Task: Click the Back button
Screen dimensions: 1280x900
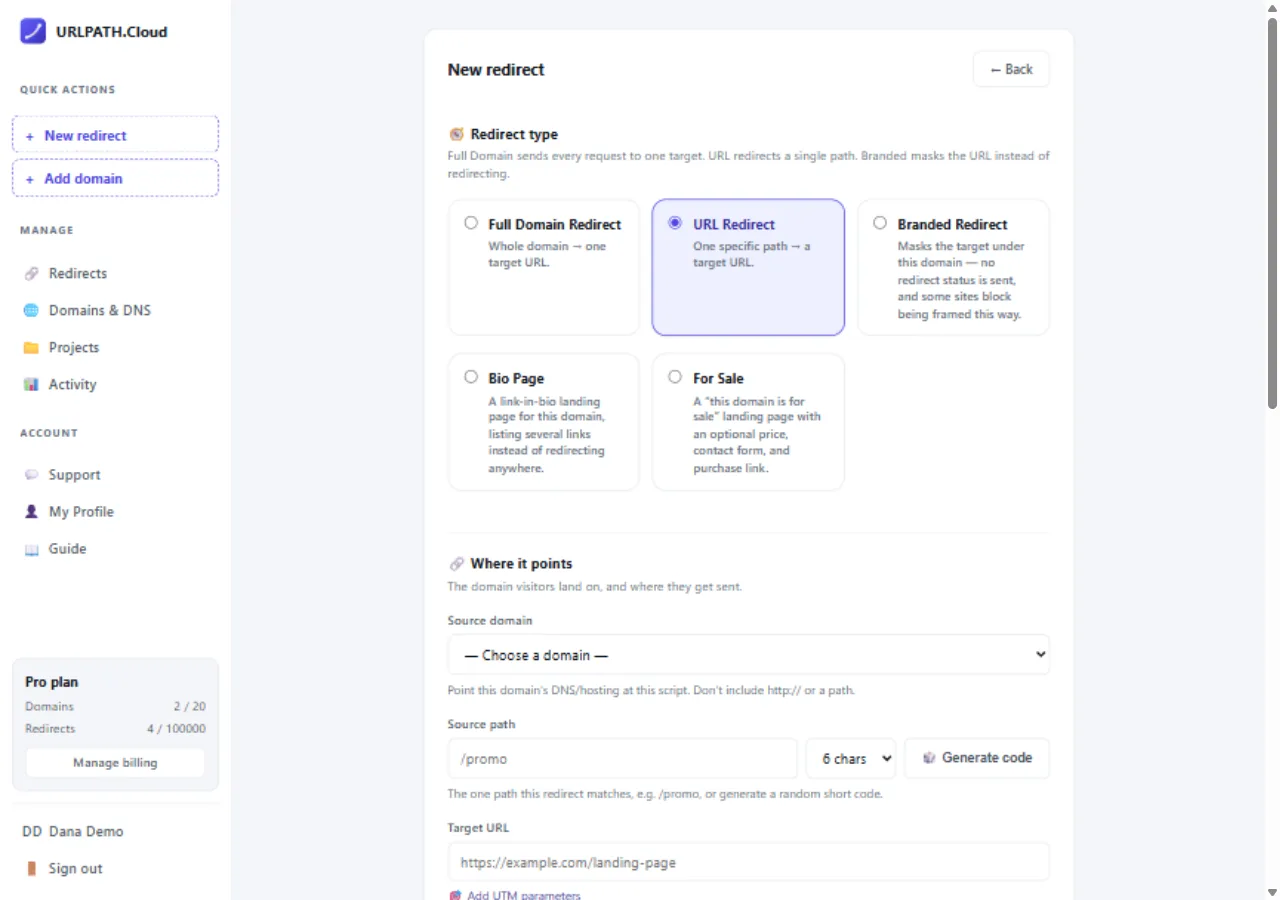Action: [1011, 69]
